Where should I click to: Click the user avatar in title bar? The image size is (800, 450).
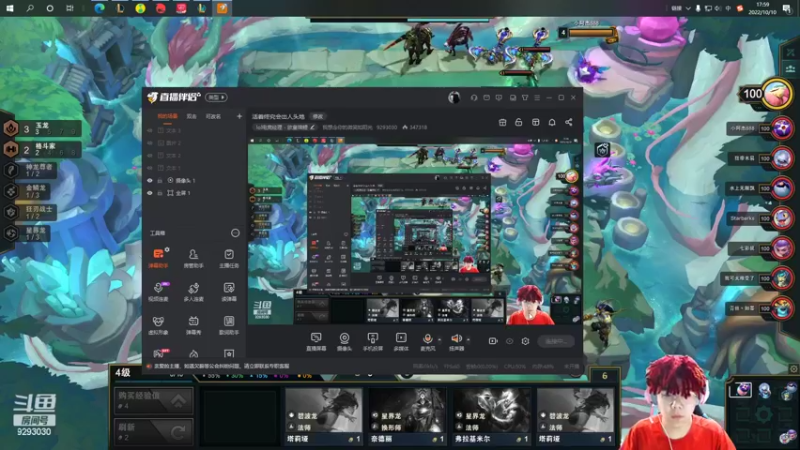coord(454,97)
